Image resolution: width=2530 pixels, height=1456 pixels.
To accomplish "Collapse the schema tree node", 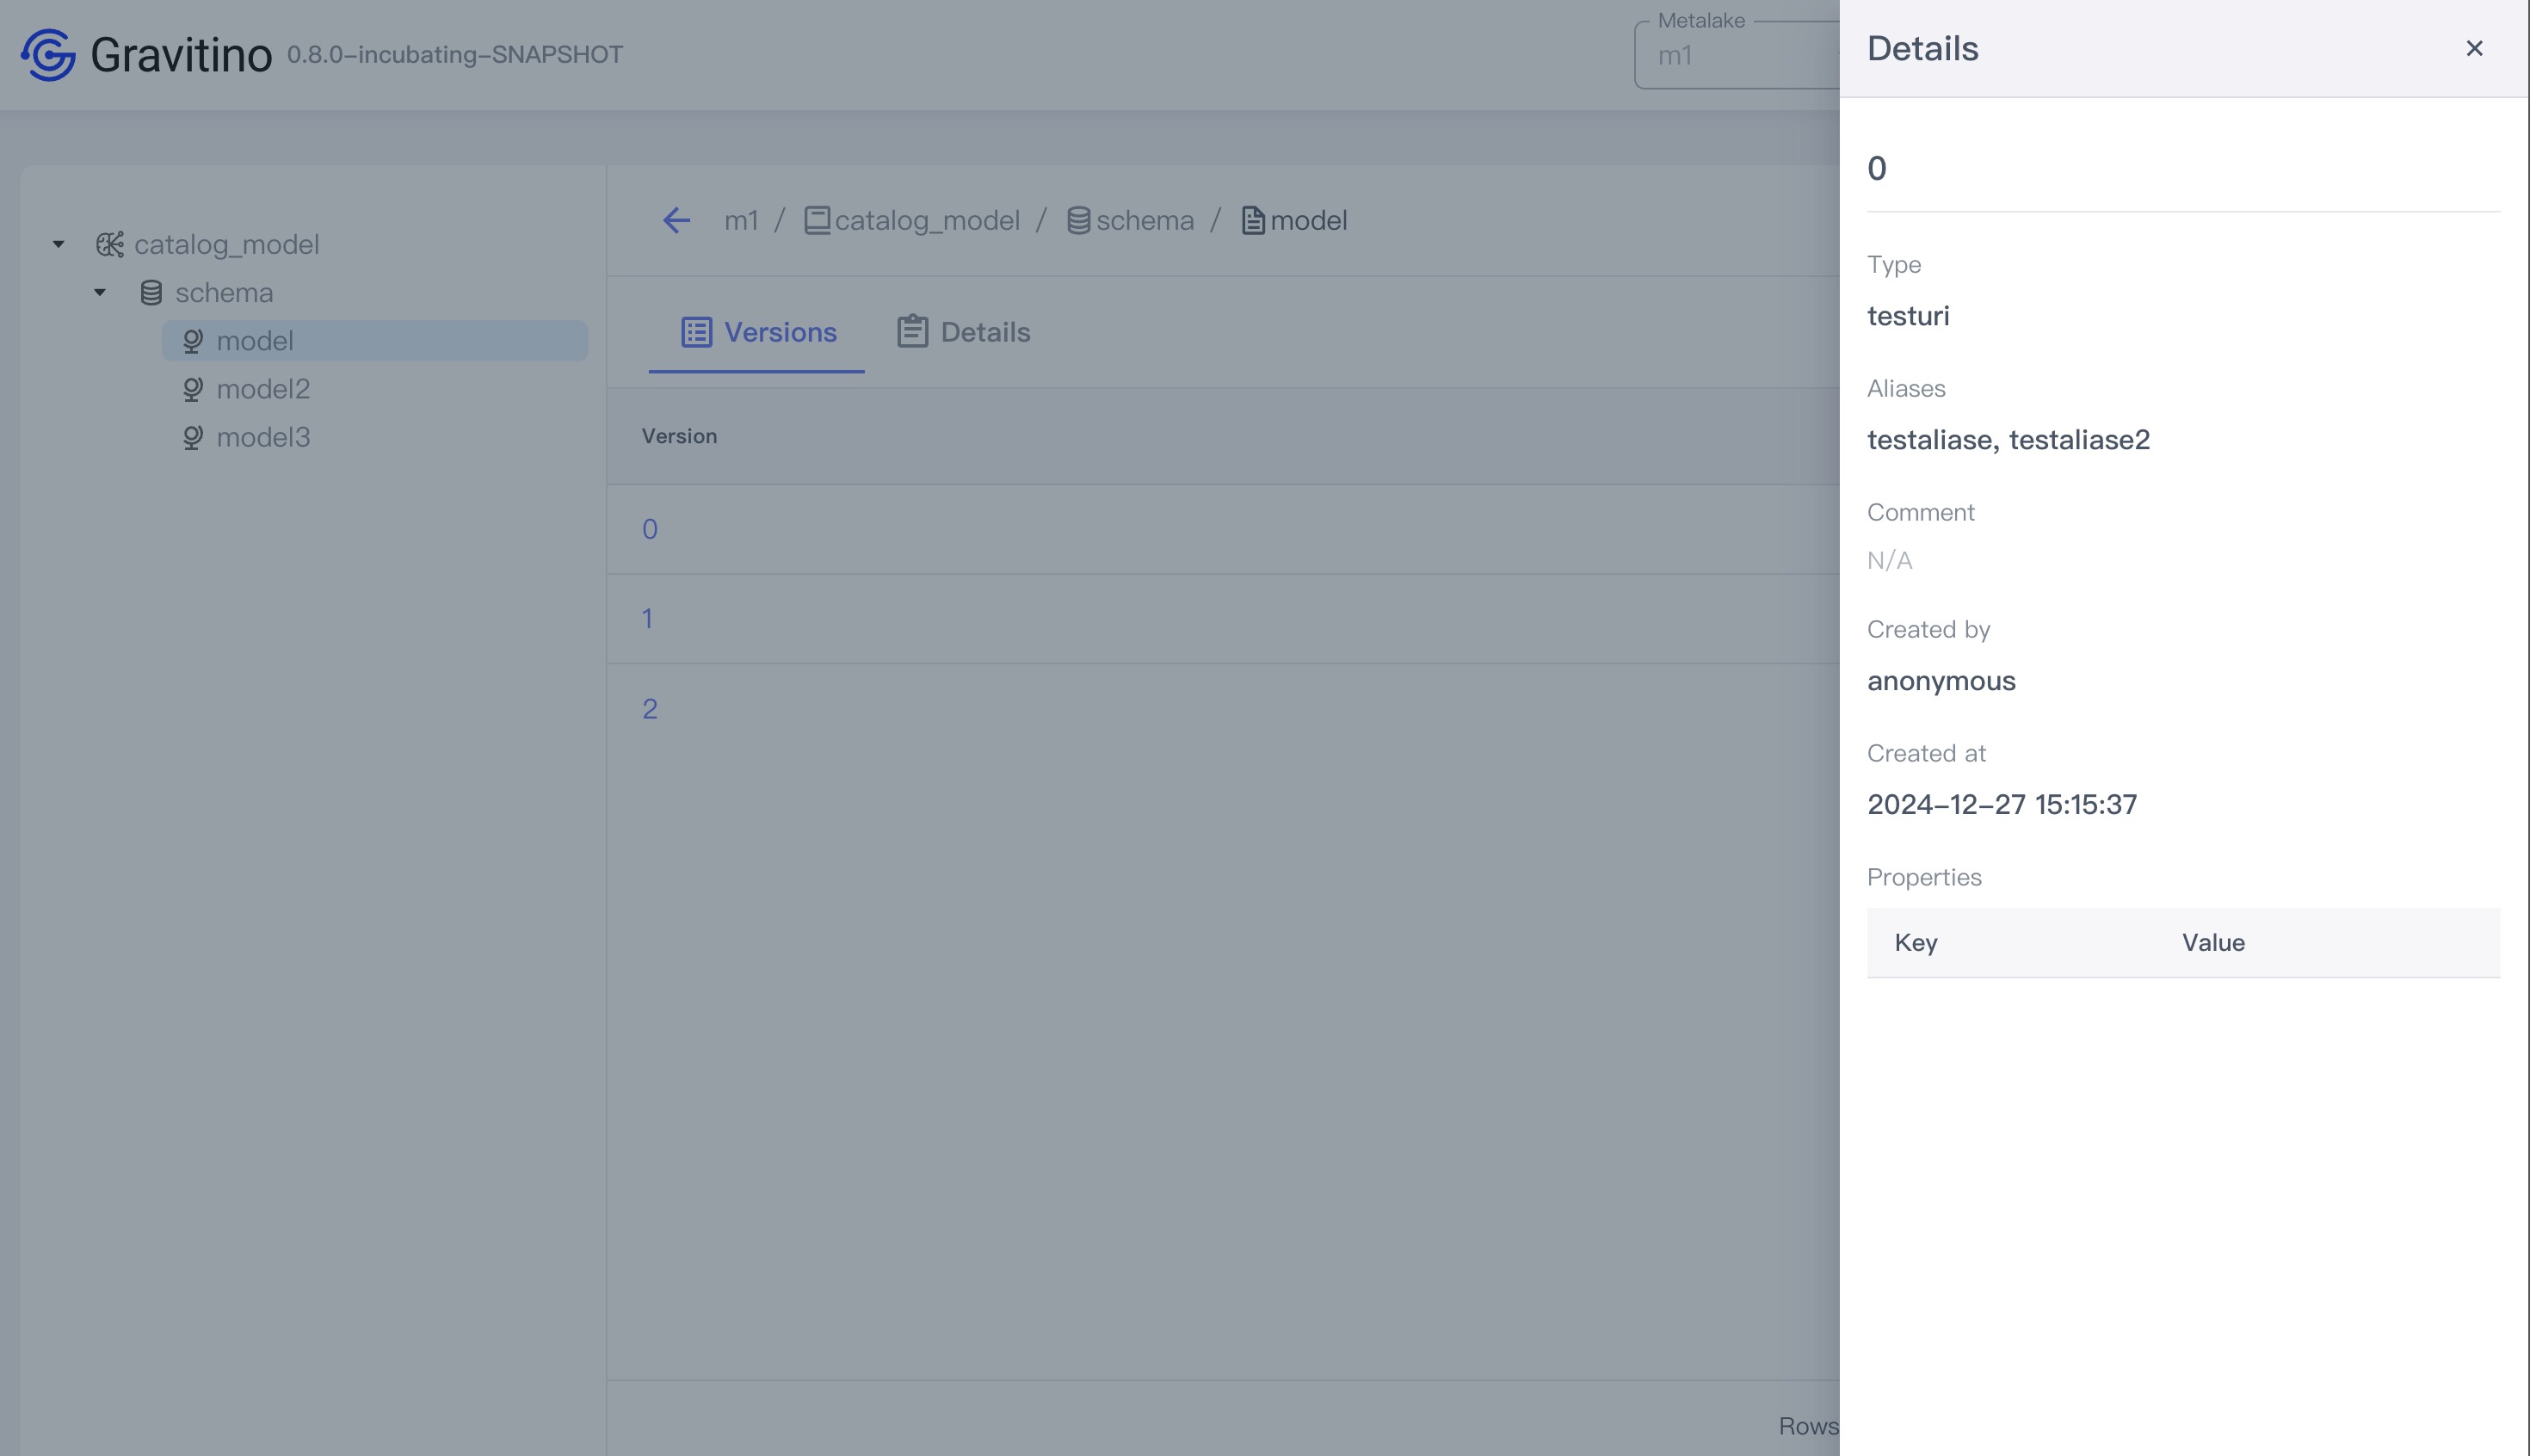I will click(100, 293).
